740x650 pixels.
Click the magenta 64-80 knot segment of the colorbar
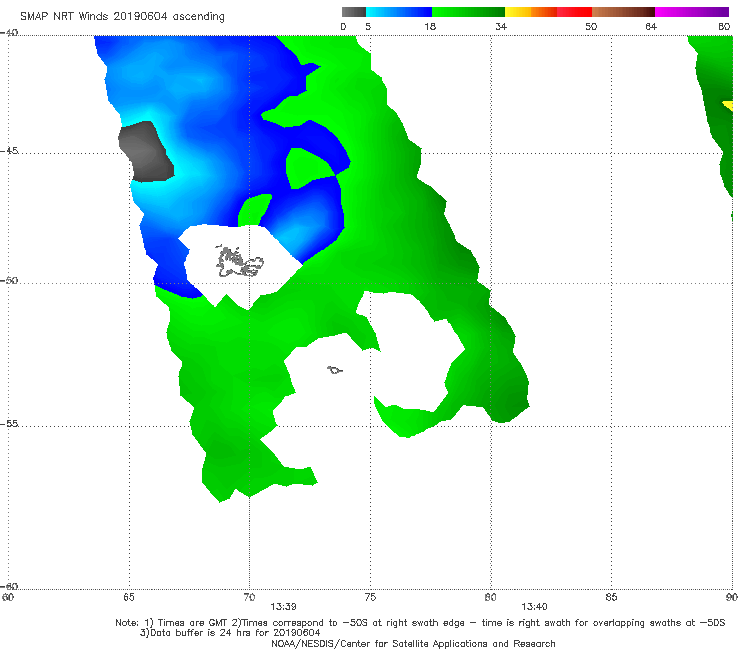pos(692,12)
